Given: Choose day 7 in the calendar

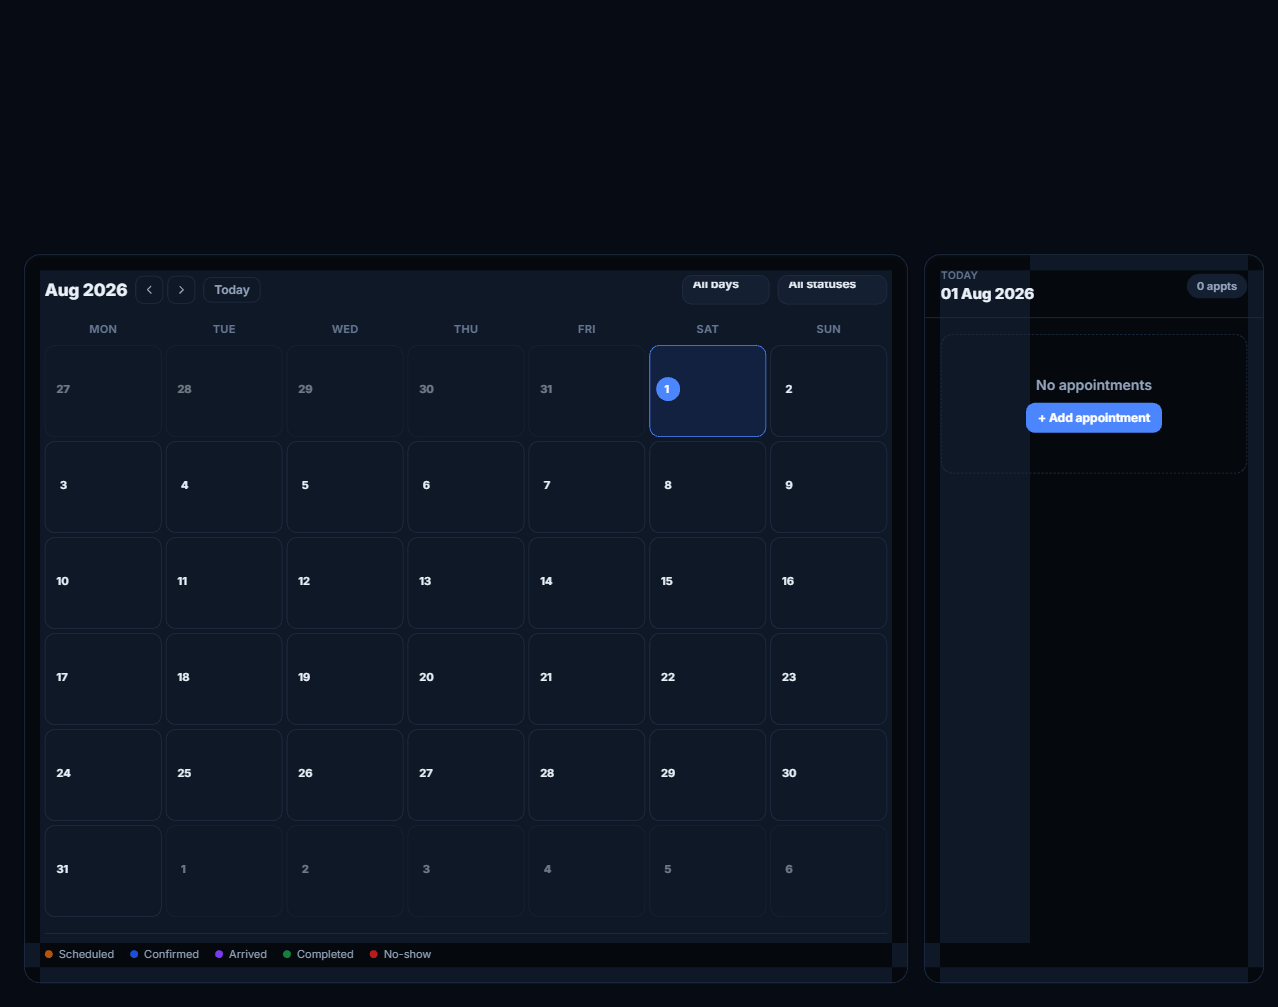Looking at the screenshot, I should pos(587,487).
